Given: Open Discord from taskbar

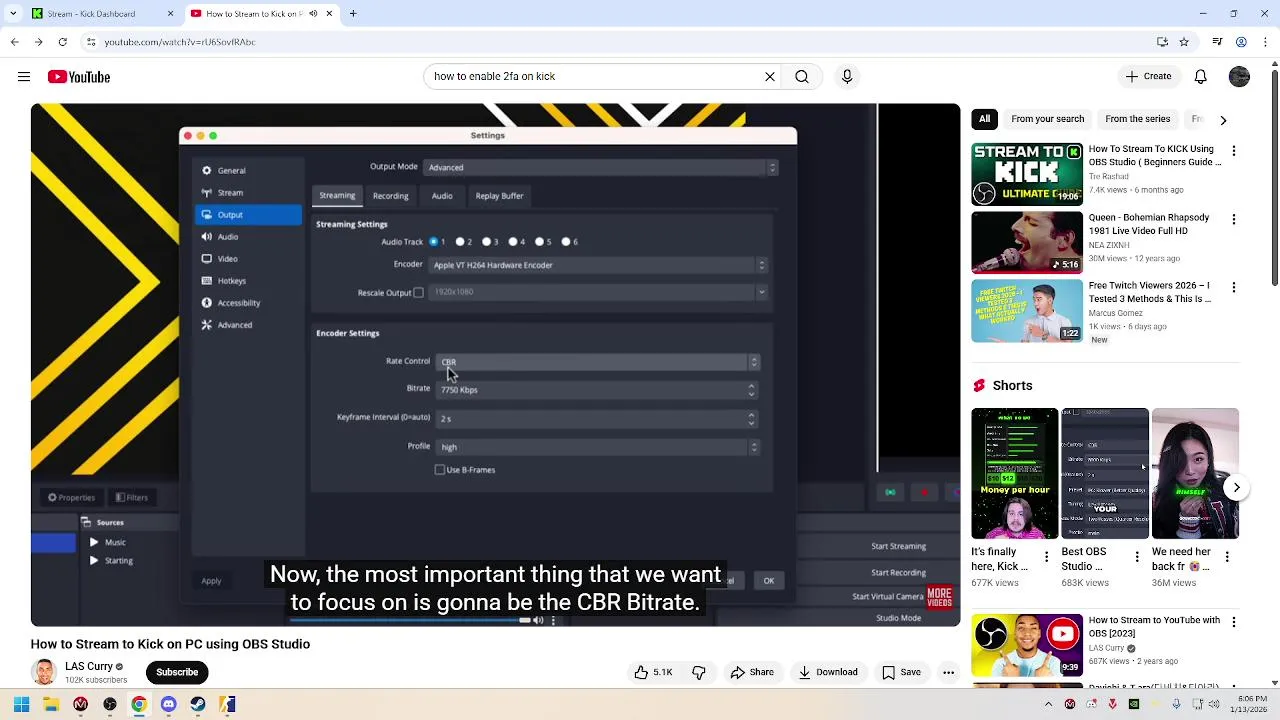Looking at the screenshot, I should click(168, 705).
